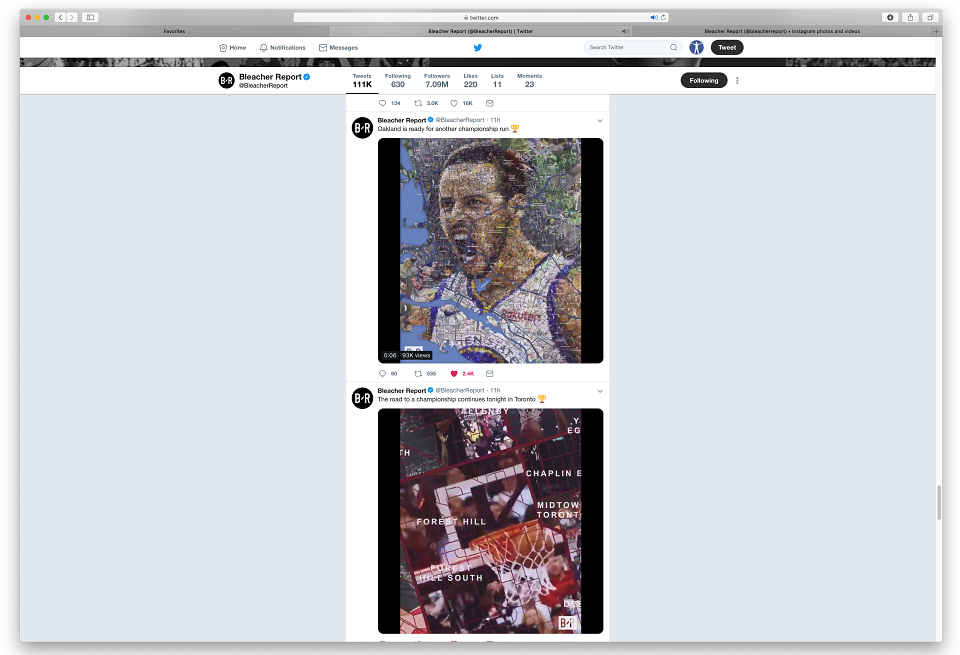The width and height of the screenshot is (960, 655).
Task: Open Twitter Messages
Action: coord(338,48)
